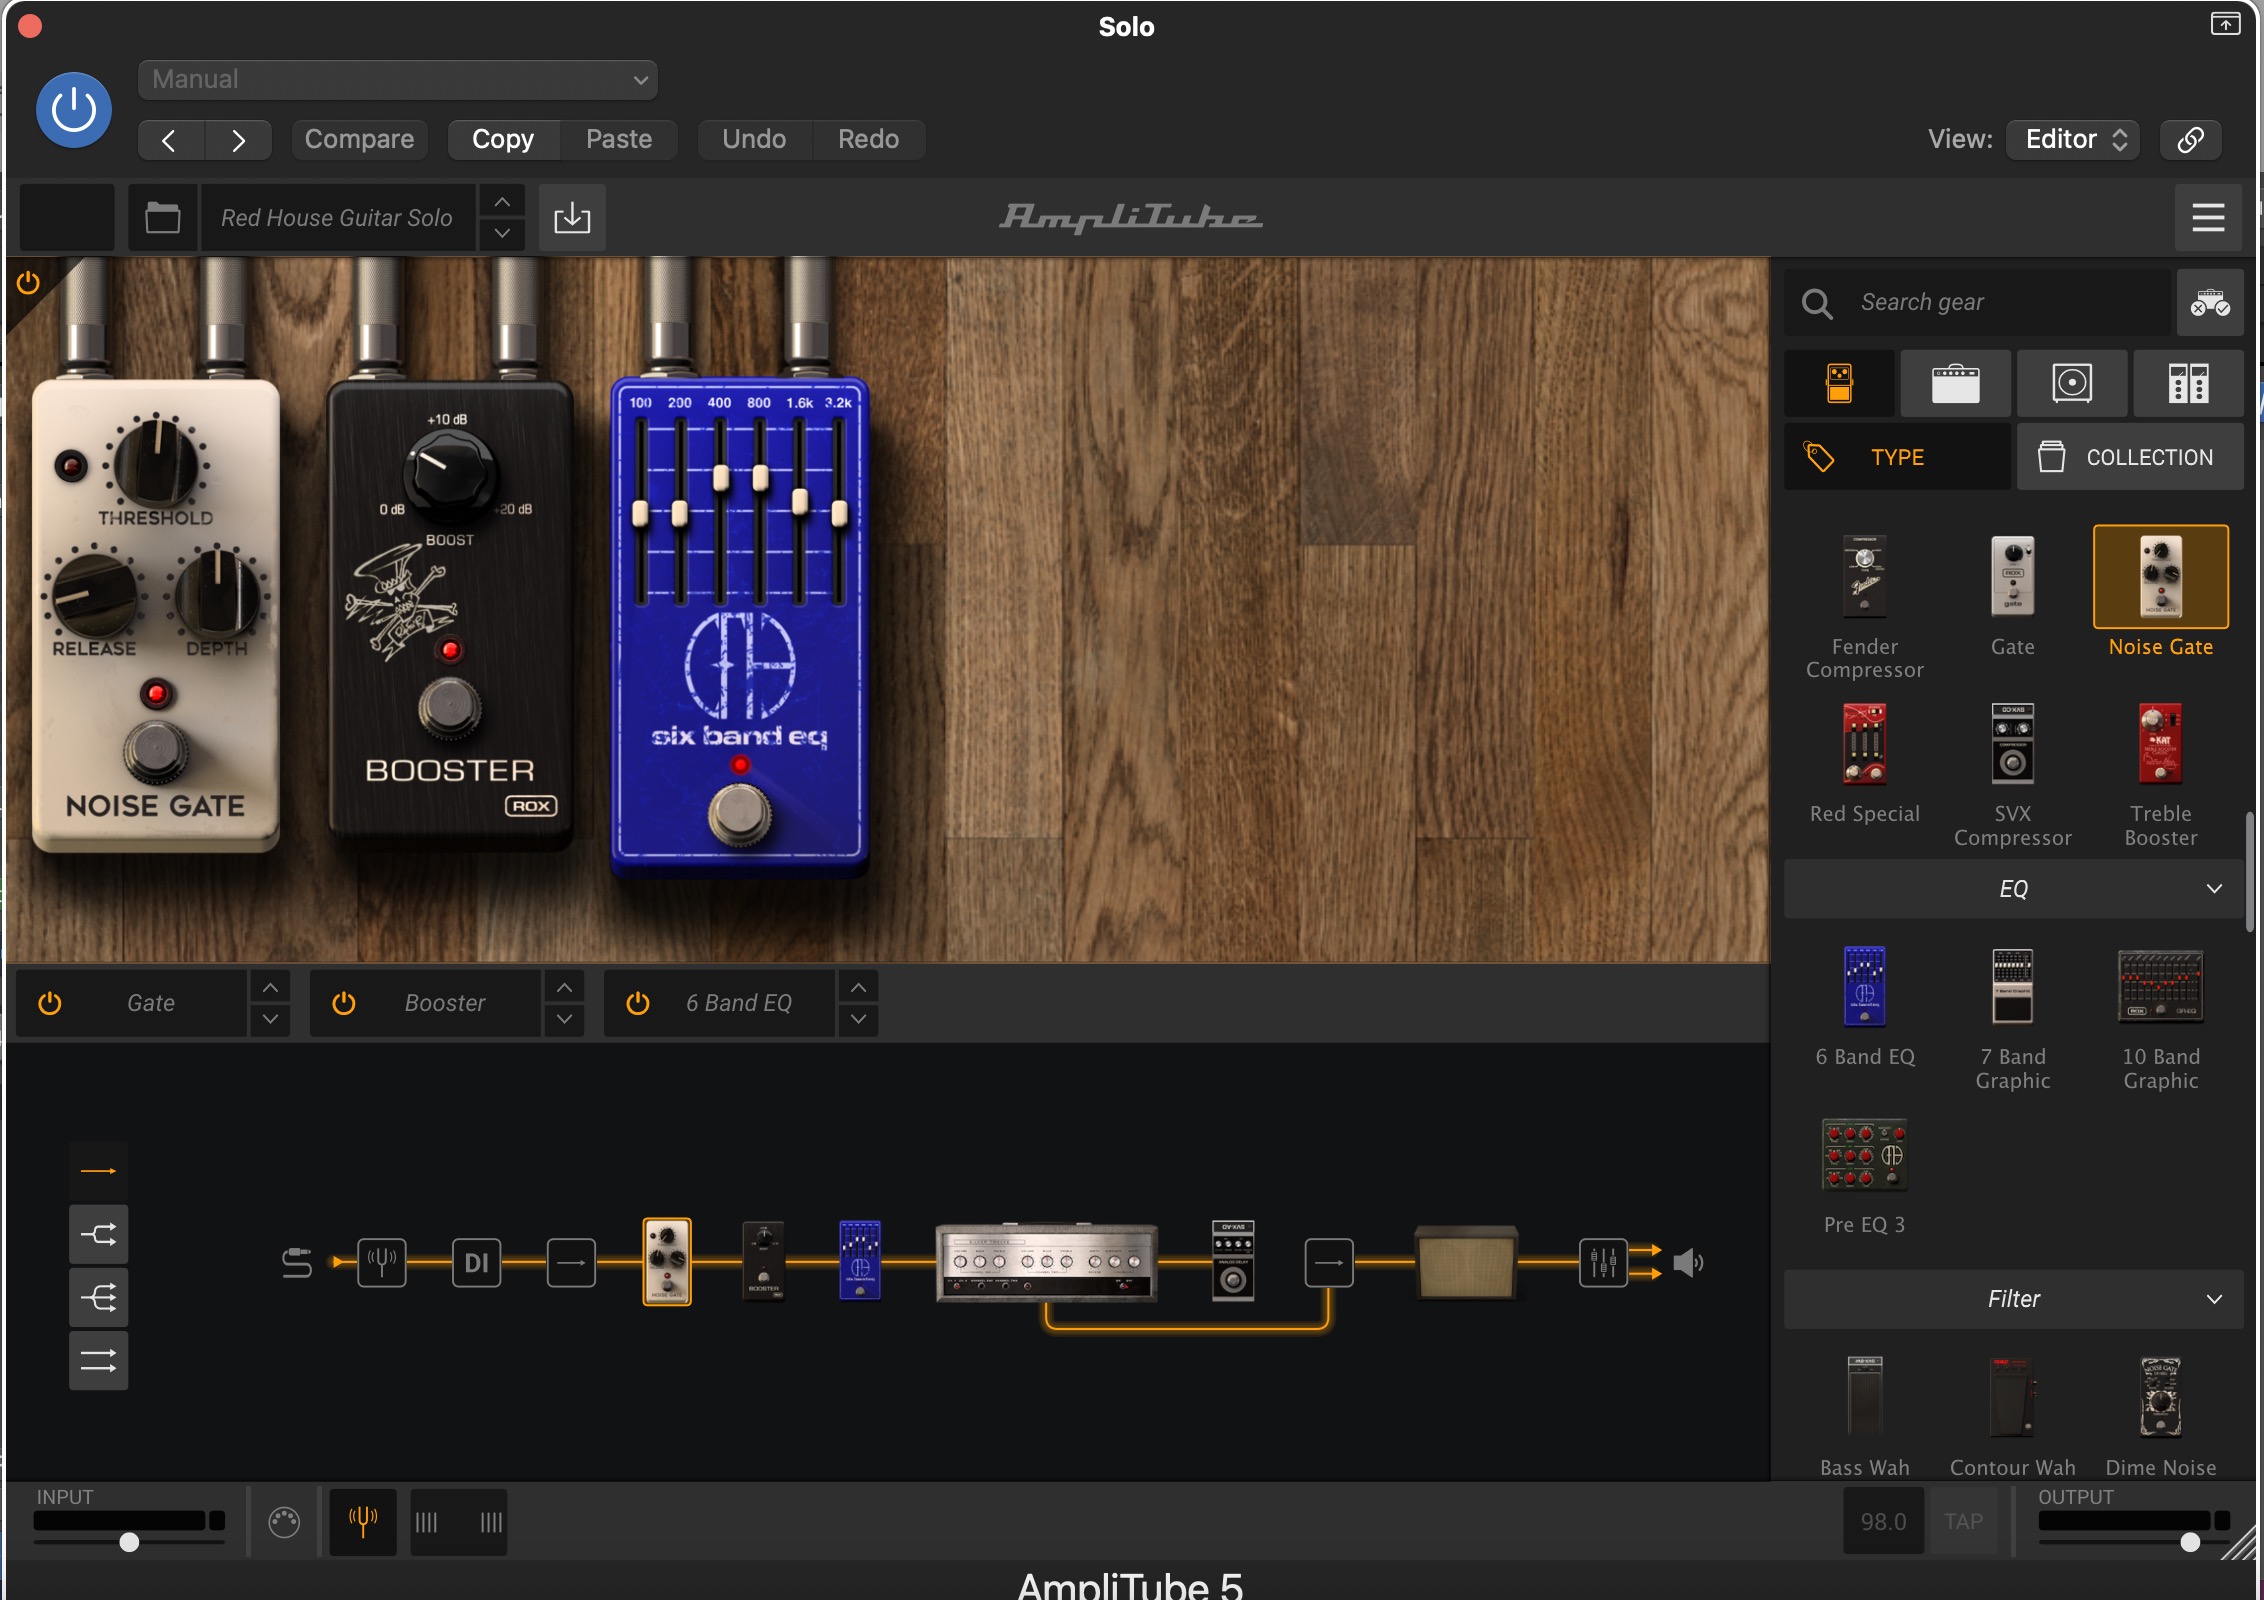Select previous preset with up chevron
The width and height of the screenshot is (2264, 1600).
[x=502, y=202]
